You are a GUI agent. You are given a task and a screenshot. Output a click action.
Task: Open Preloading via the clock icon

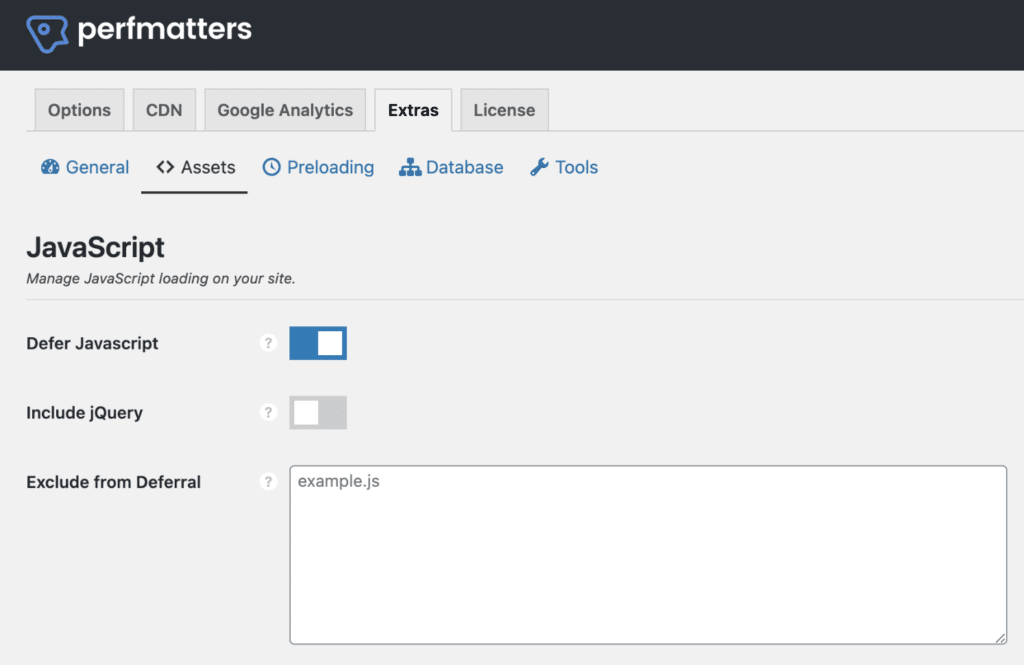point(272,167)
